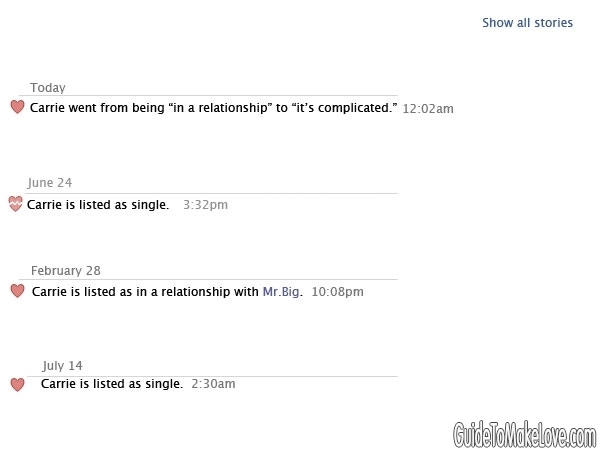Viewport: 600px width, 450px height.
Task: Click the 10:08pm timestamp
Action: (337, 292)
